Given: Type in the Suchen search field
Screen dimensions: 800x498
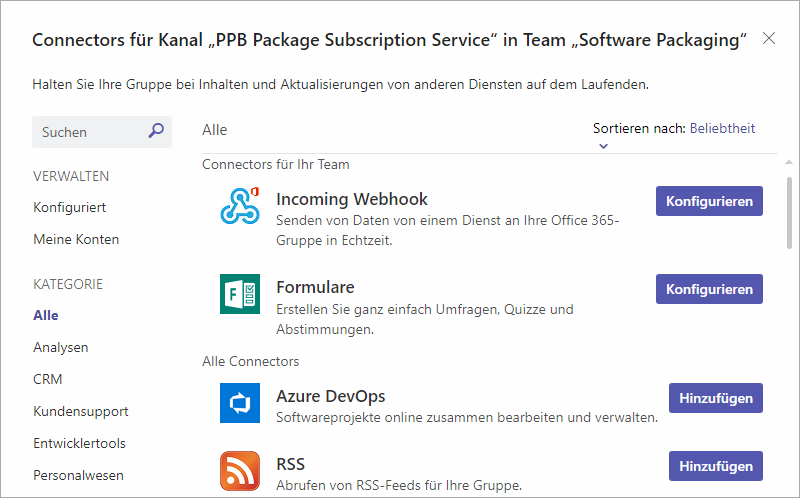Looking at the screenshot, I should coord(90,132).
